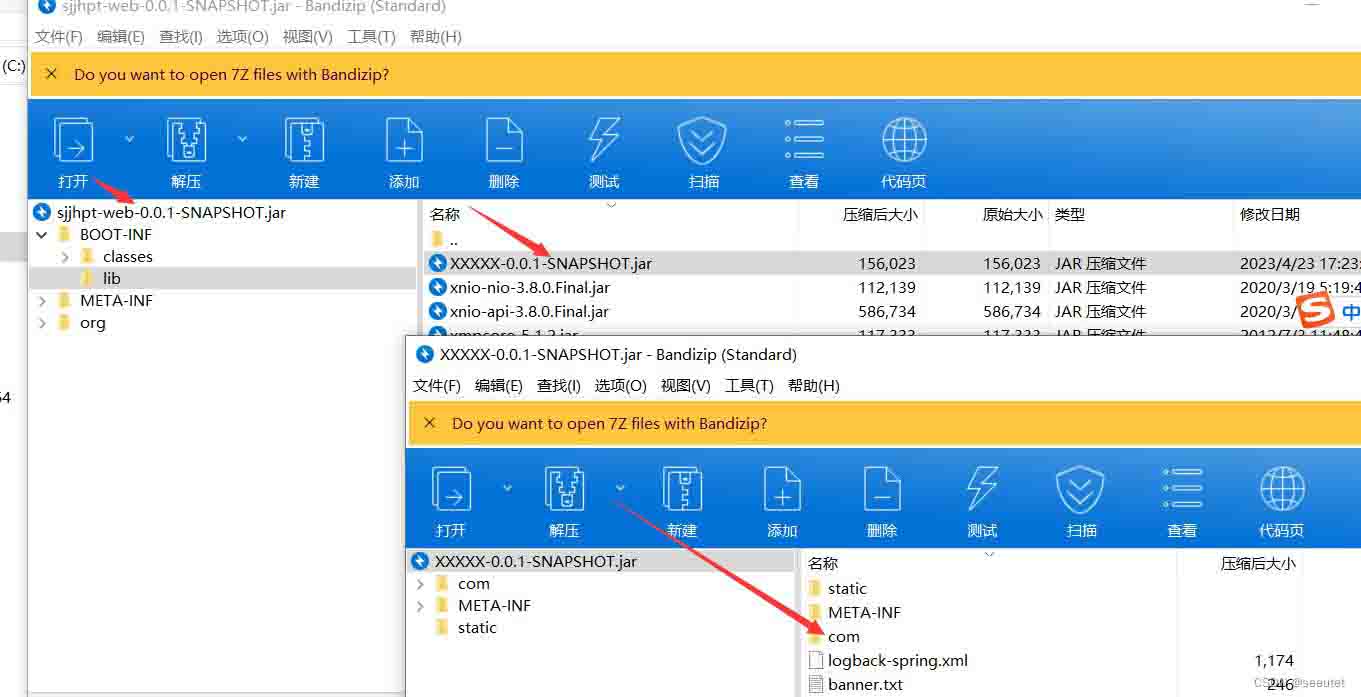Click Delete icon in XXXXX window toolbar
Viewport: 1361px width, 697px height.
click(x=882, y=490)
